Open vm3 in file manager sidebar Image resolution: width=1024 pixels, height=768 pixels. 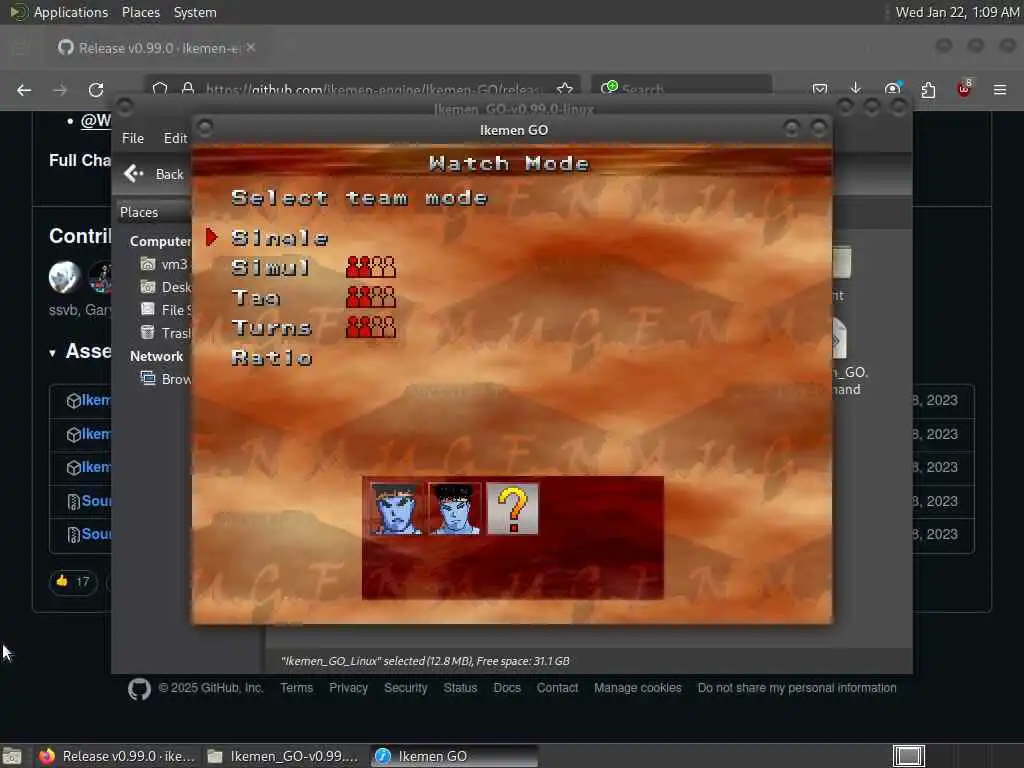coord(165,264)
